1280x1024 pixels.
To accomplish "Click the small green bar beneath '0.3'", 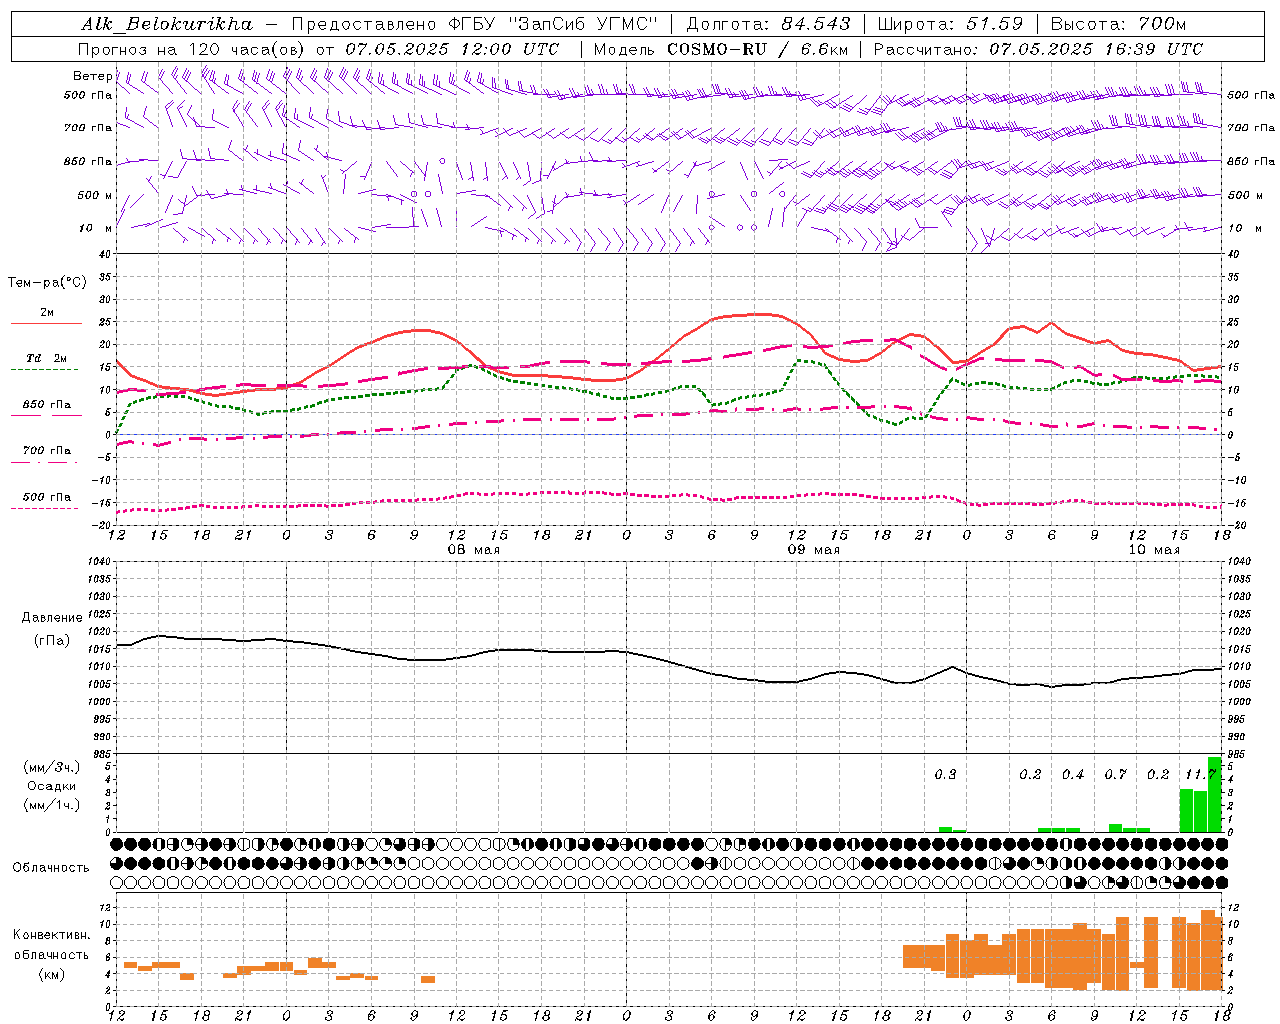I will point(945,829).
